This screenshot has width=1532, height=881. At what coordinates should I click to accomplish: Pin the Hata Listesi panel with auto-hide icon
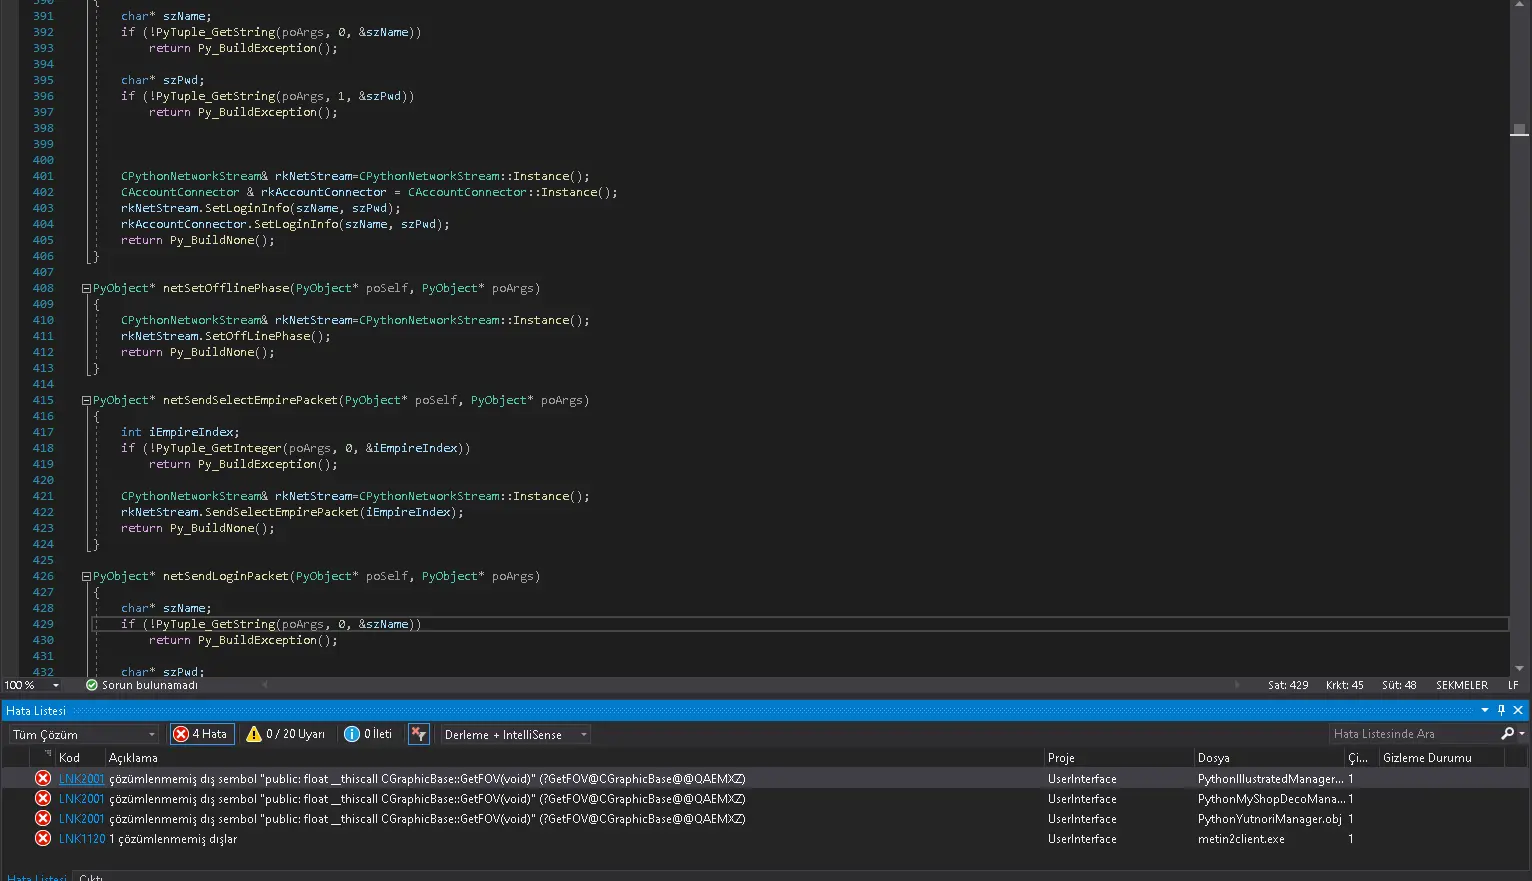pyautogui.click(x=1501, y=710)
